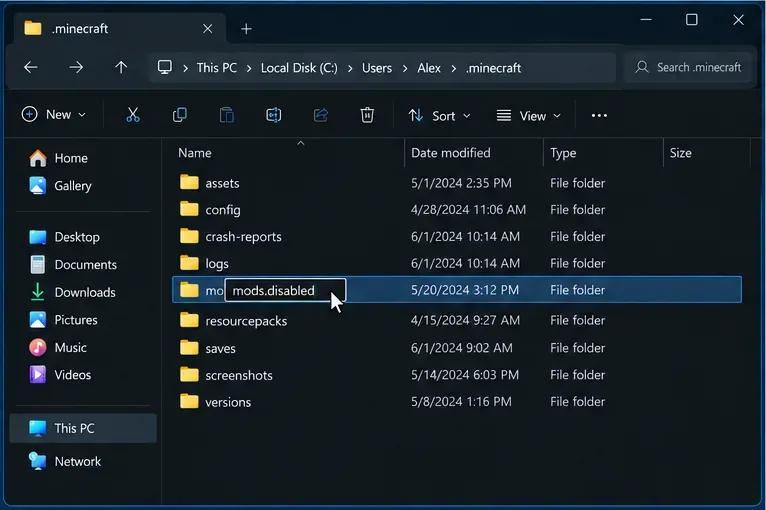The height and width of the screenshot is (510, 766).
Task: Expand chevron after Alex breadcrumb
Action: (453, 68)
